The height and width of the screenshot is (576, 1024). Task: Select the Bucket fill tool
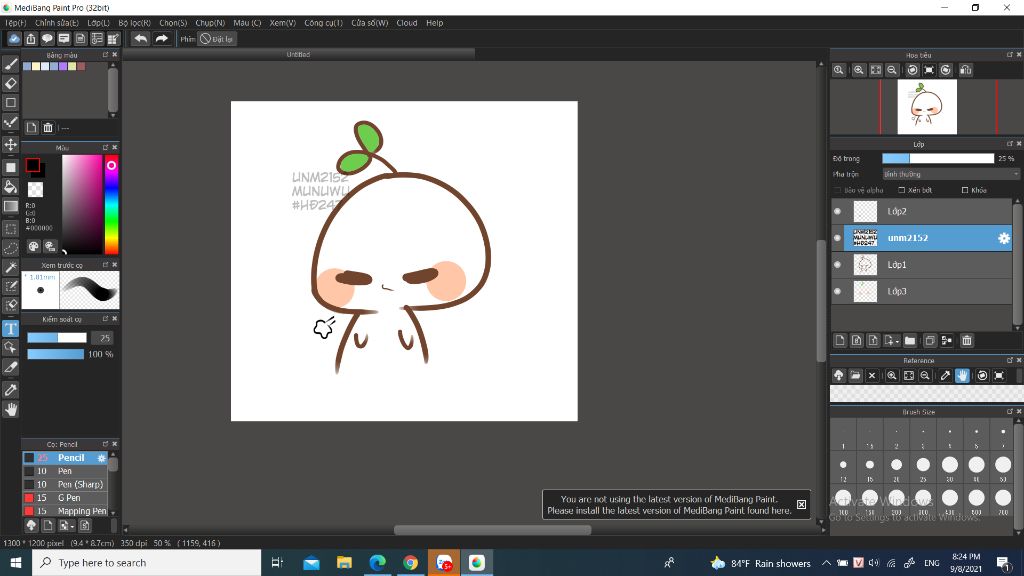point(11,187)
